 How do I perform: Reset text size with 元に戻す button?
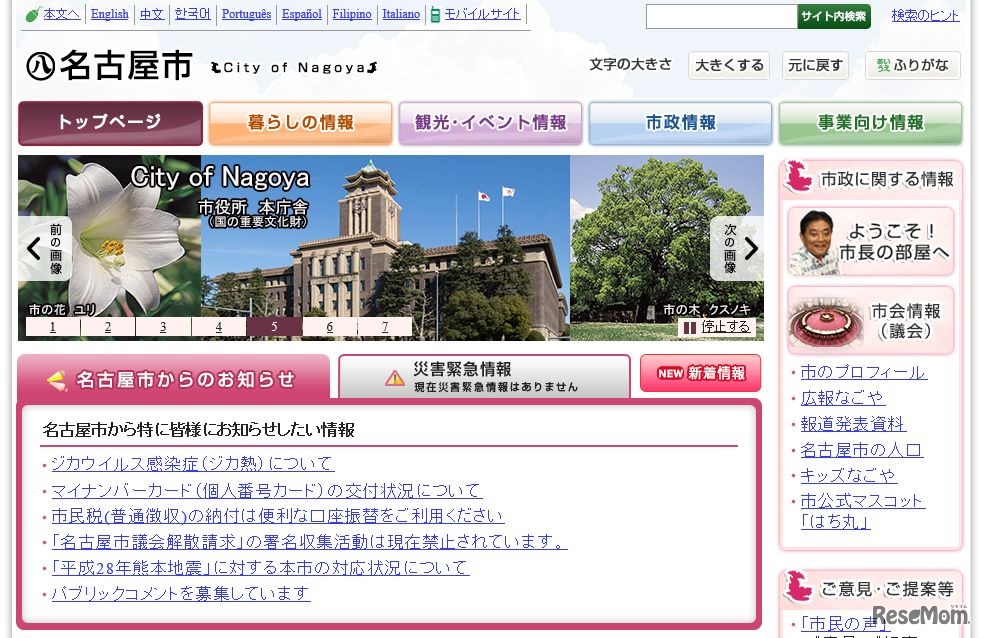(815, 65)
